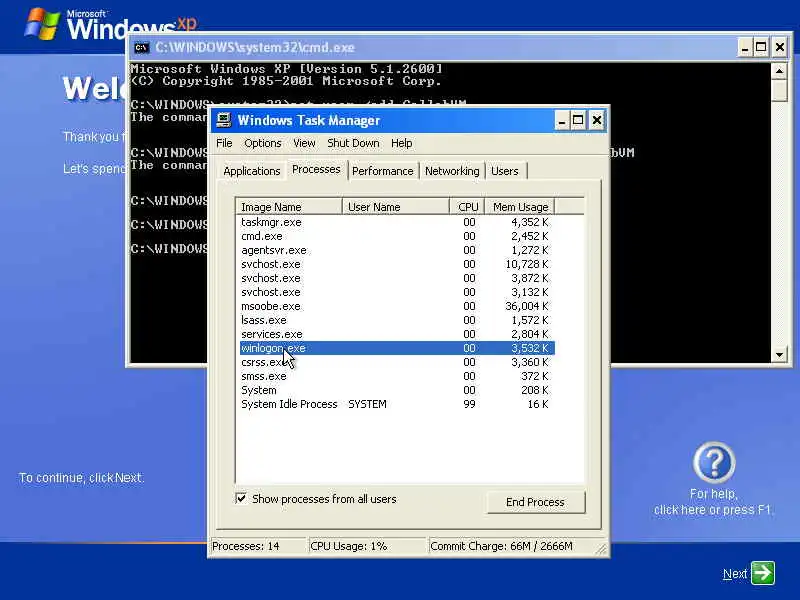Screen dimensions: 800x600
Task: Open the Users tab
Action: tap(505, 171)
